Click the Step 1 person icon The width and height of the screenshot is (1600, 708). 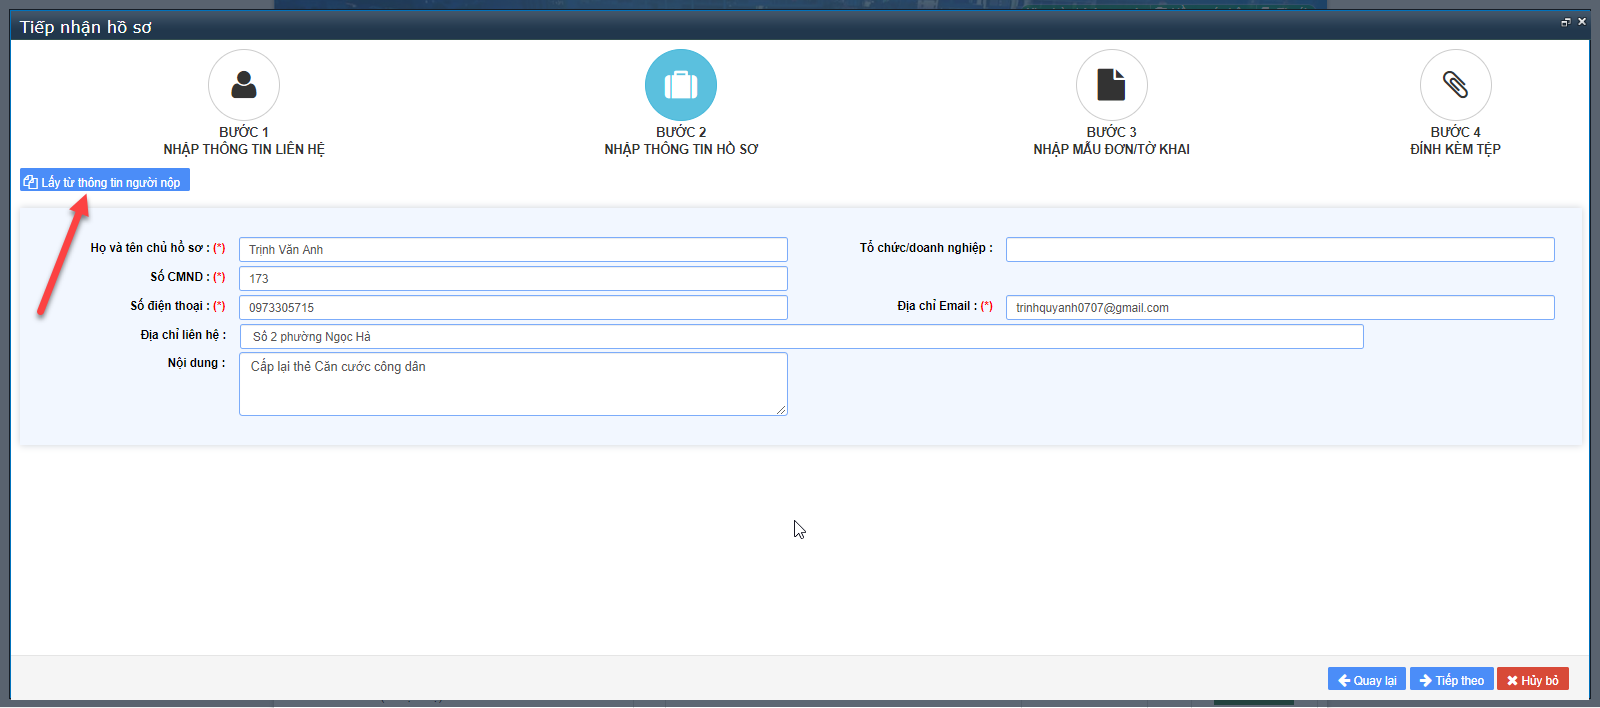pos(244,85)
